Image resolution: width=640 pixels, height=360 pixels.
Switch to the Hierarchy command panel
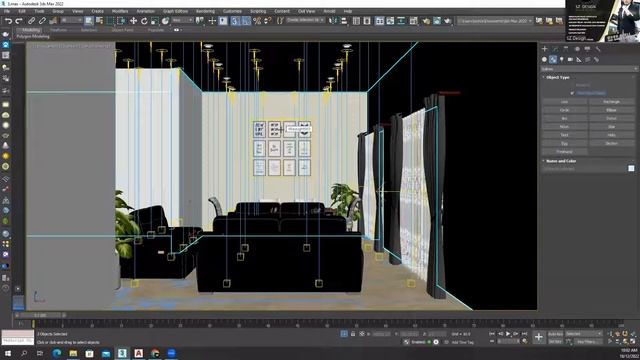(x=566, y=49)
